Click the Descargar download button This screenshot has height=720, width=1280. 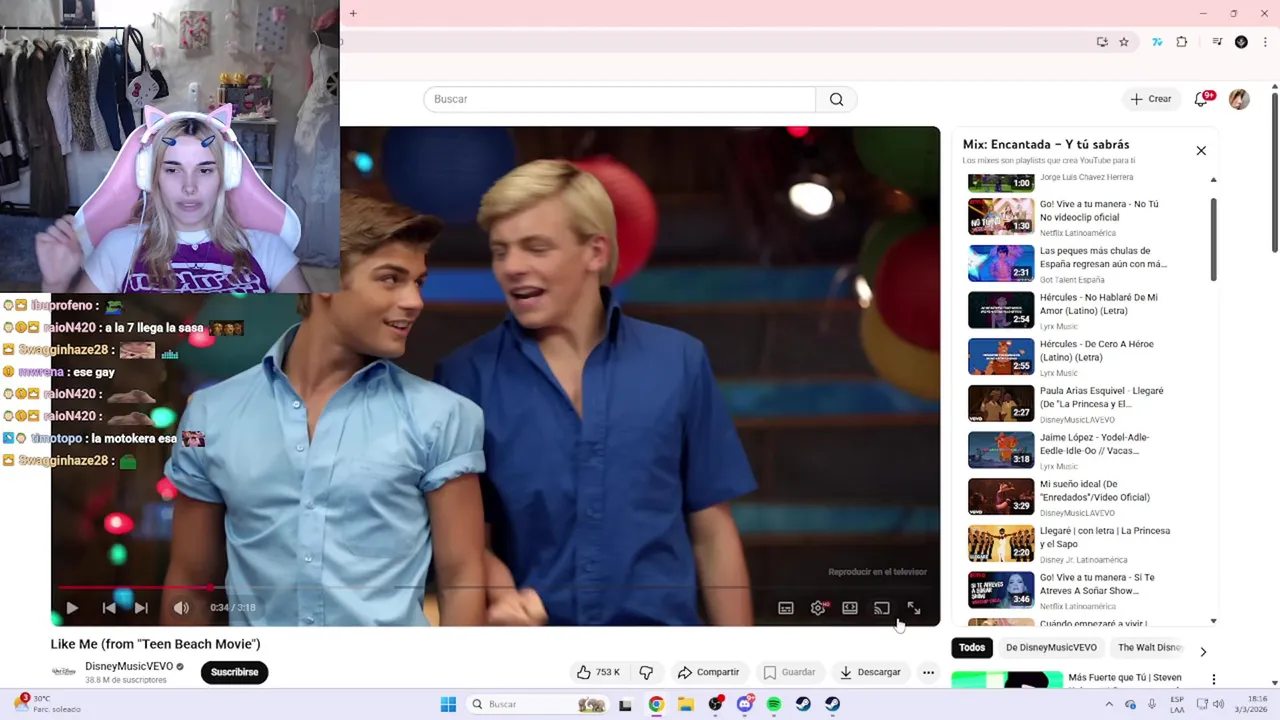(x=870, y=672)
